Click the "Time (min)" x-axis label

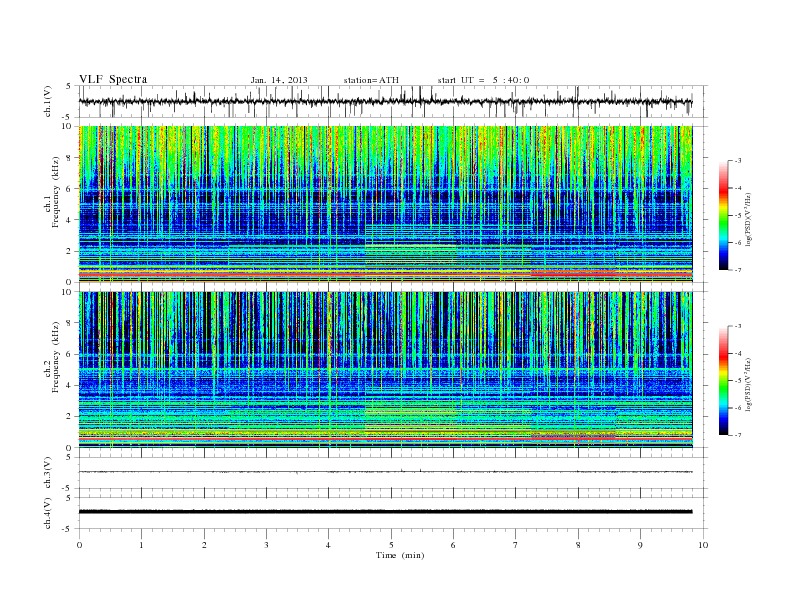[400, 555]
